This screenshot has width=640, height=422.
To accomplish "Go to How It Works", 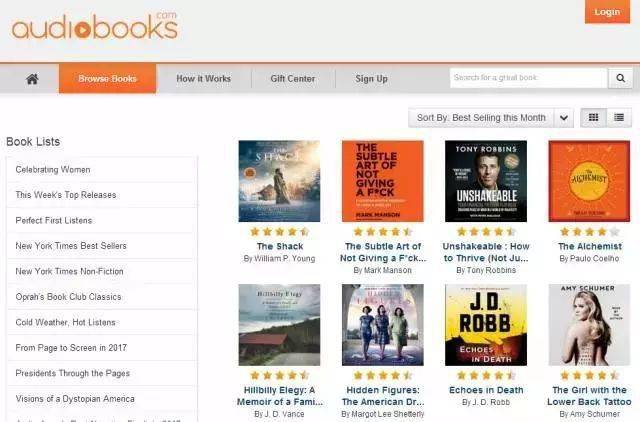I will [203, 78].
